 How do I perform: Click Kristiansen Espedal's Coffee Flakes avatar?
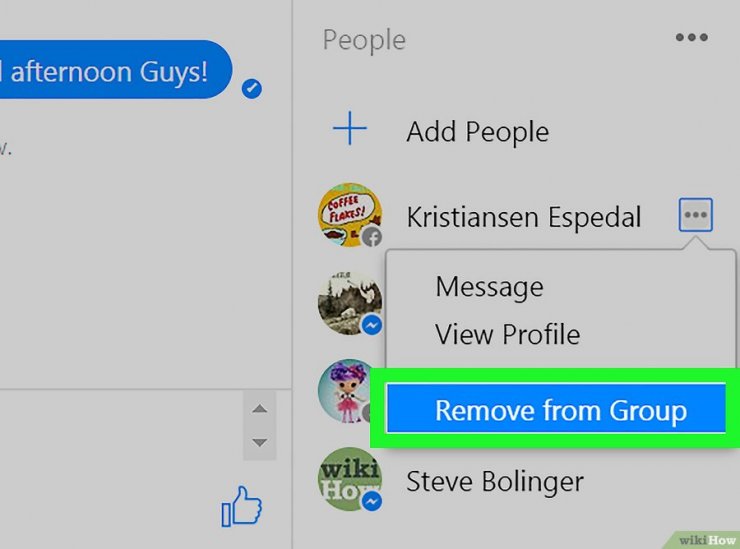[x=350, y=215]
